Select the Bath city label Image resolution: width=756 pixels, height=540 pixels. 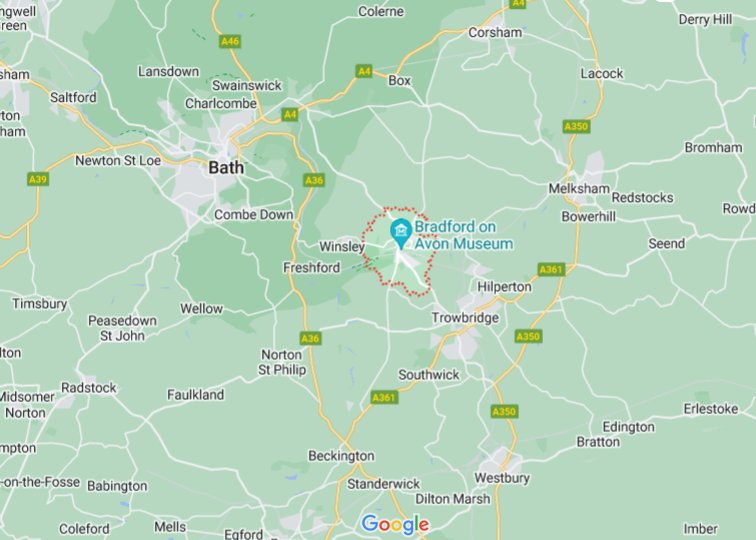pos(226,168)
